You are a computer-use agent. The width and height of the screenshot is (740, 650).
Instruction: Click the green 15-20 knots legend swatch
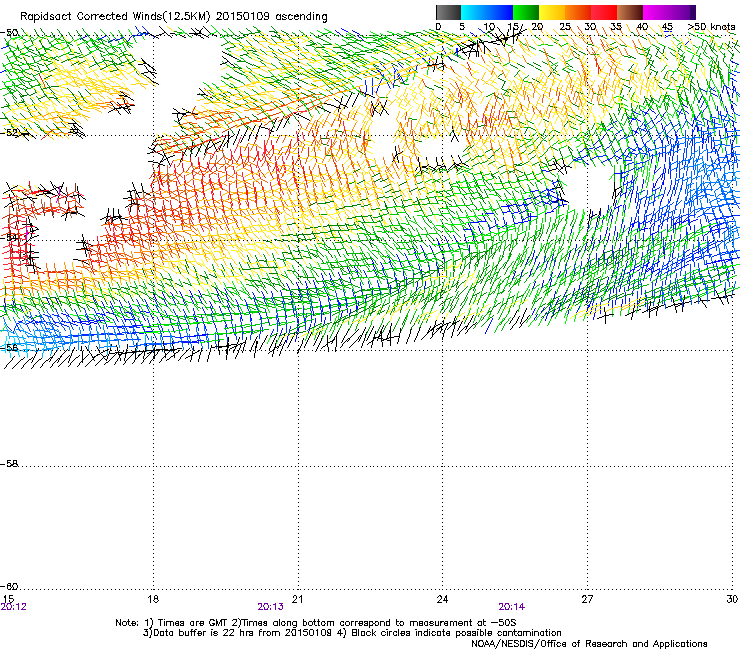coord(526,12)
